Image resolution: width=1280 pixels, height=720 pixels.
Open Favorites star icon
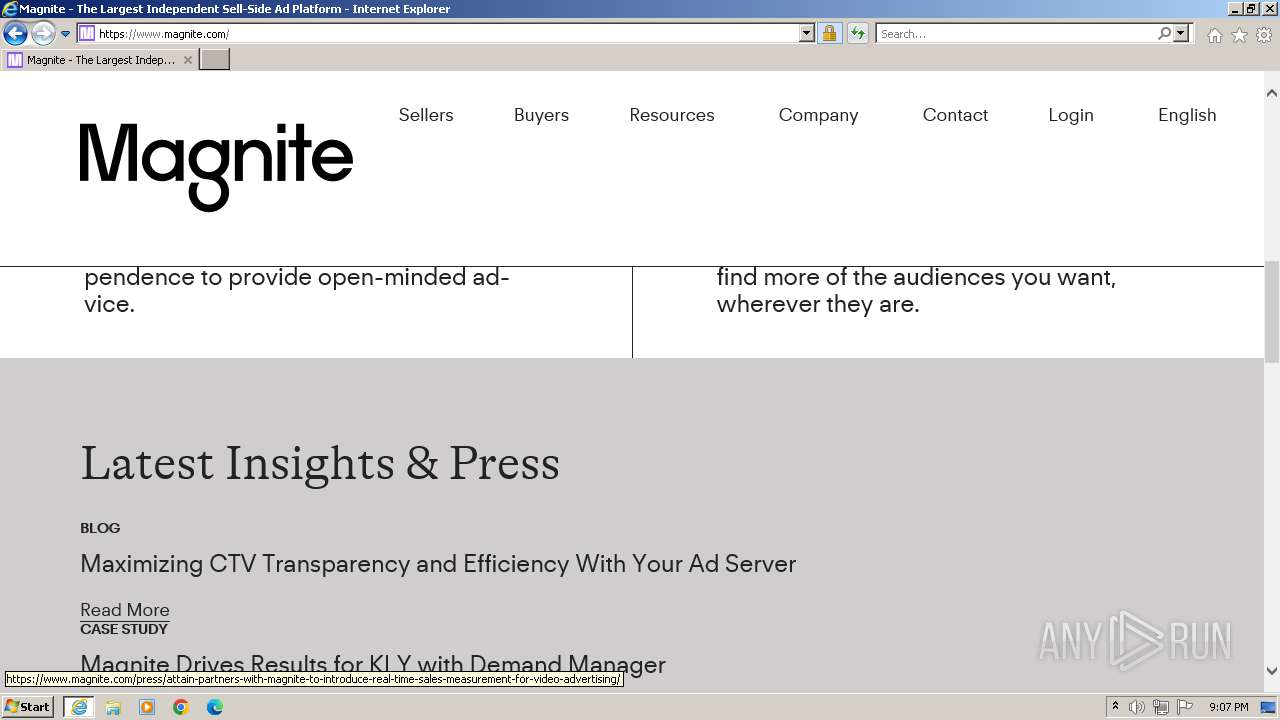[1239, 35]
